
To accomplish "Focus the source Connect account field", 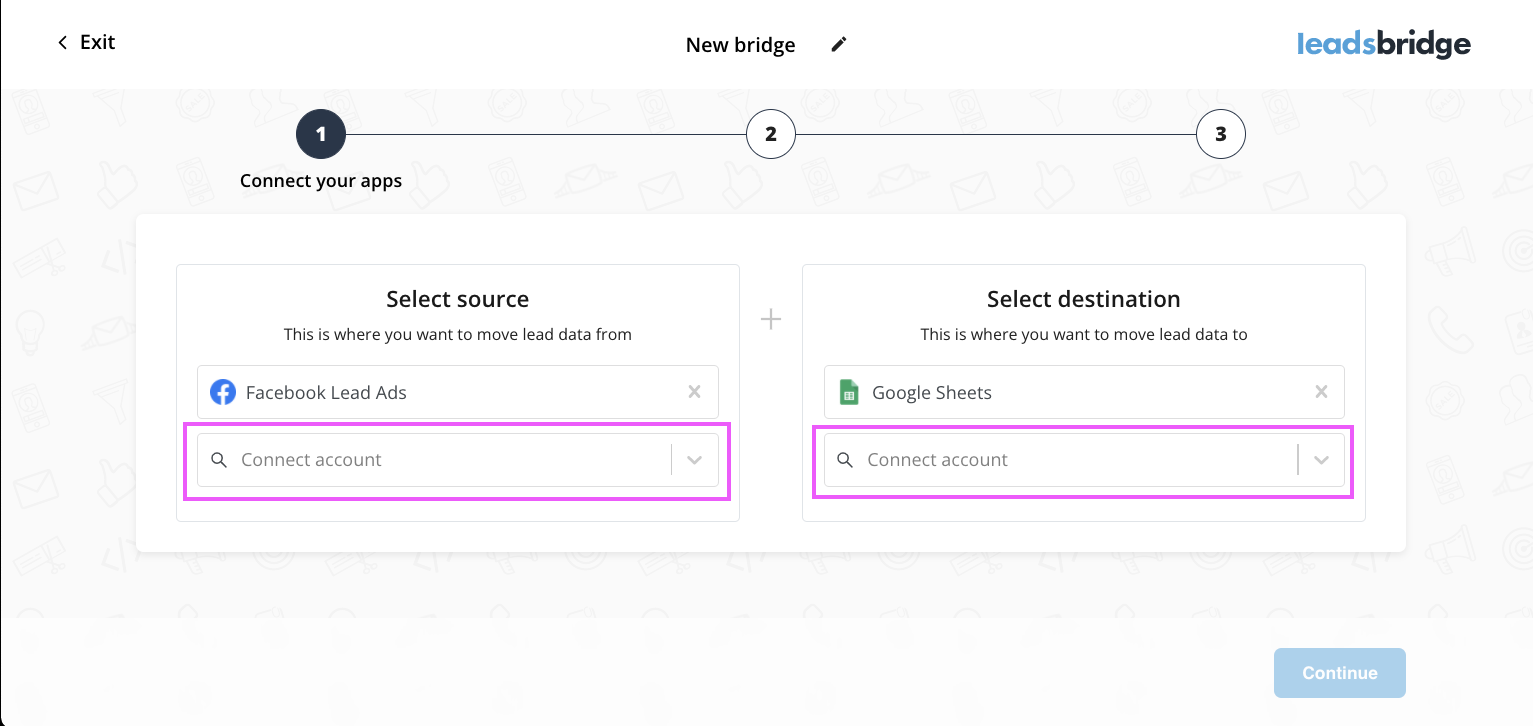I will click(440, 460).
